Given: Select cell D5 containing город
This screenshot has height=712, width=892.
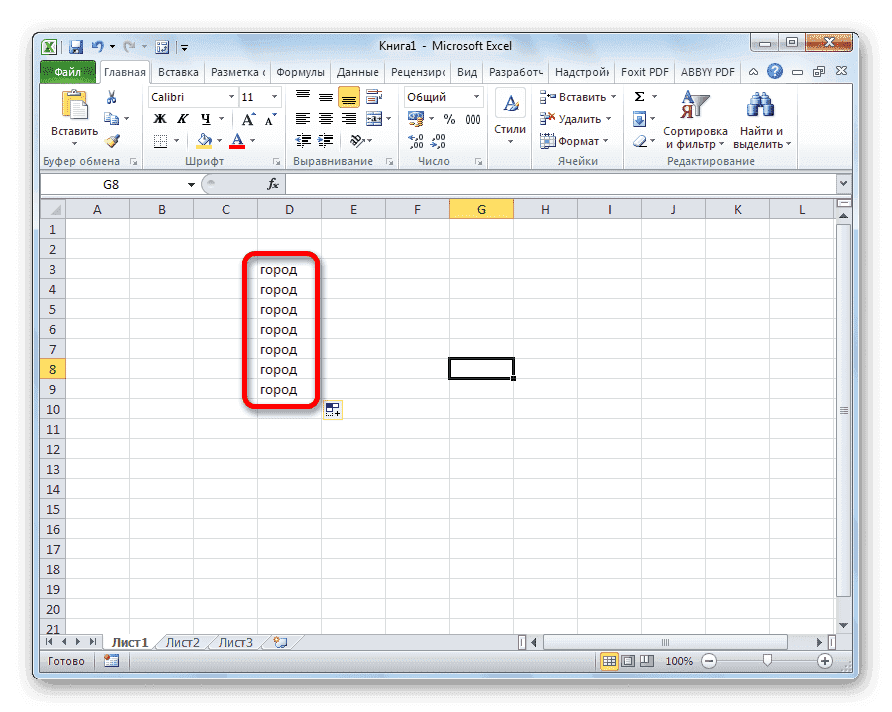Looking at the screenshot, I should pos(278,309).
